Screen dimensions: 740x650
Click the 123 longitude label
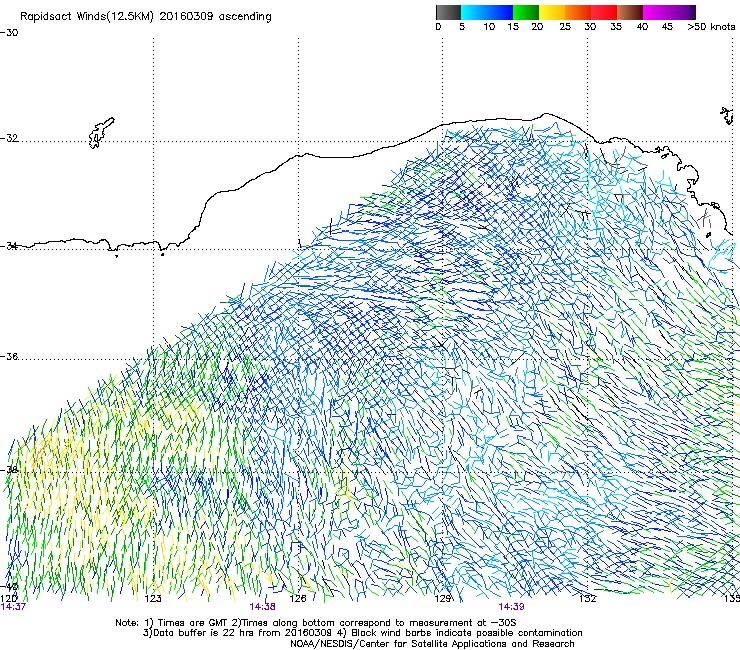pos(153,599)
